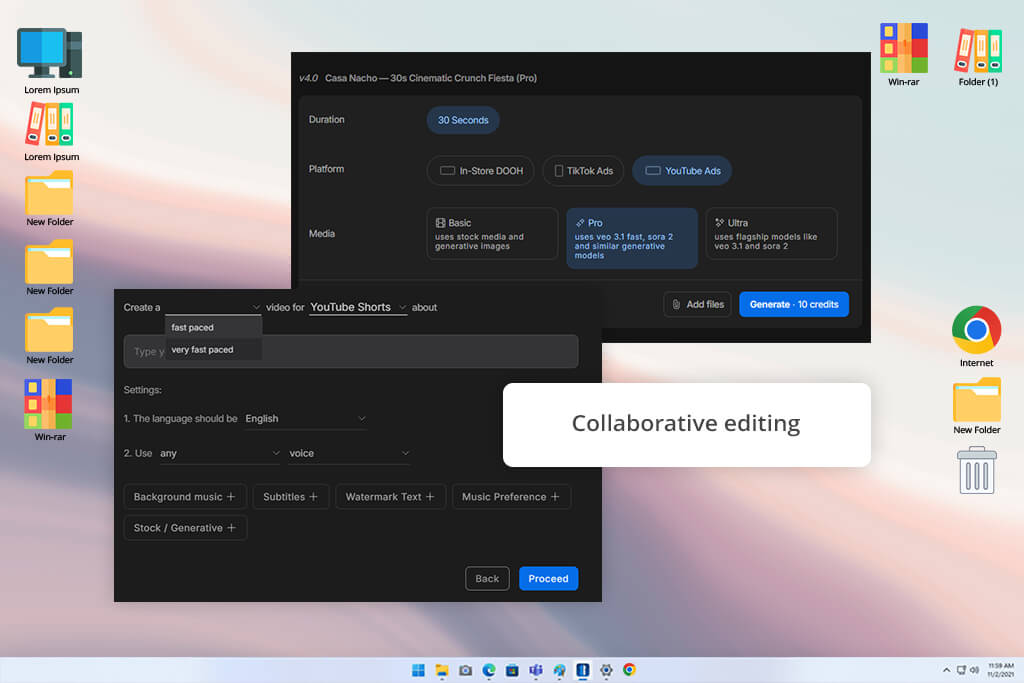This screenshot has width=1024, height=683.
Task: Click the 'Collaborative editing' card text
Action: click(x=686, y=423)
